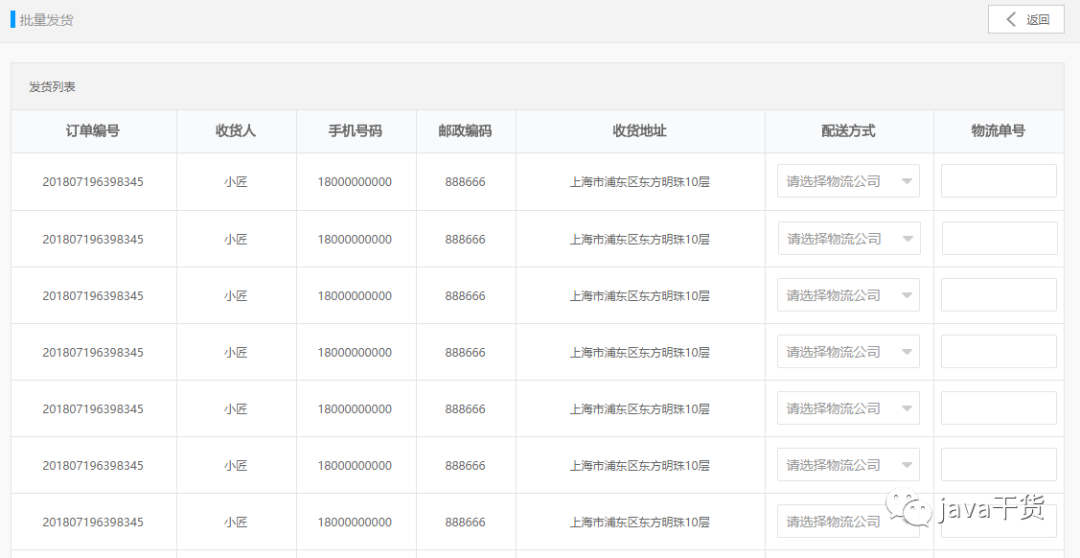
Task: Open the second row's 请选择物流公司 dropdown
Action: 849,238
